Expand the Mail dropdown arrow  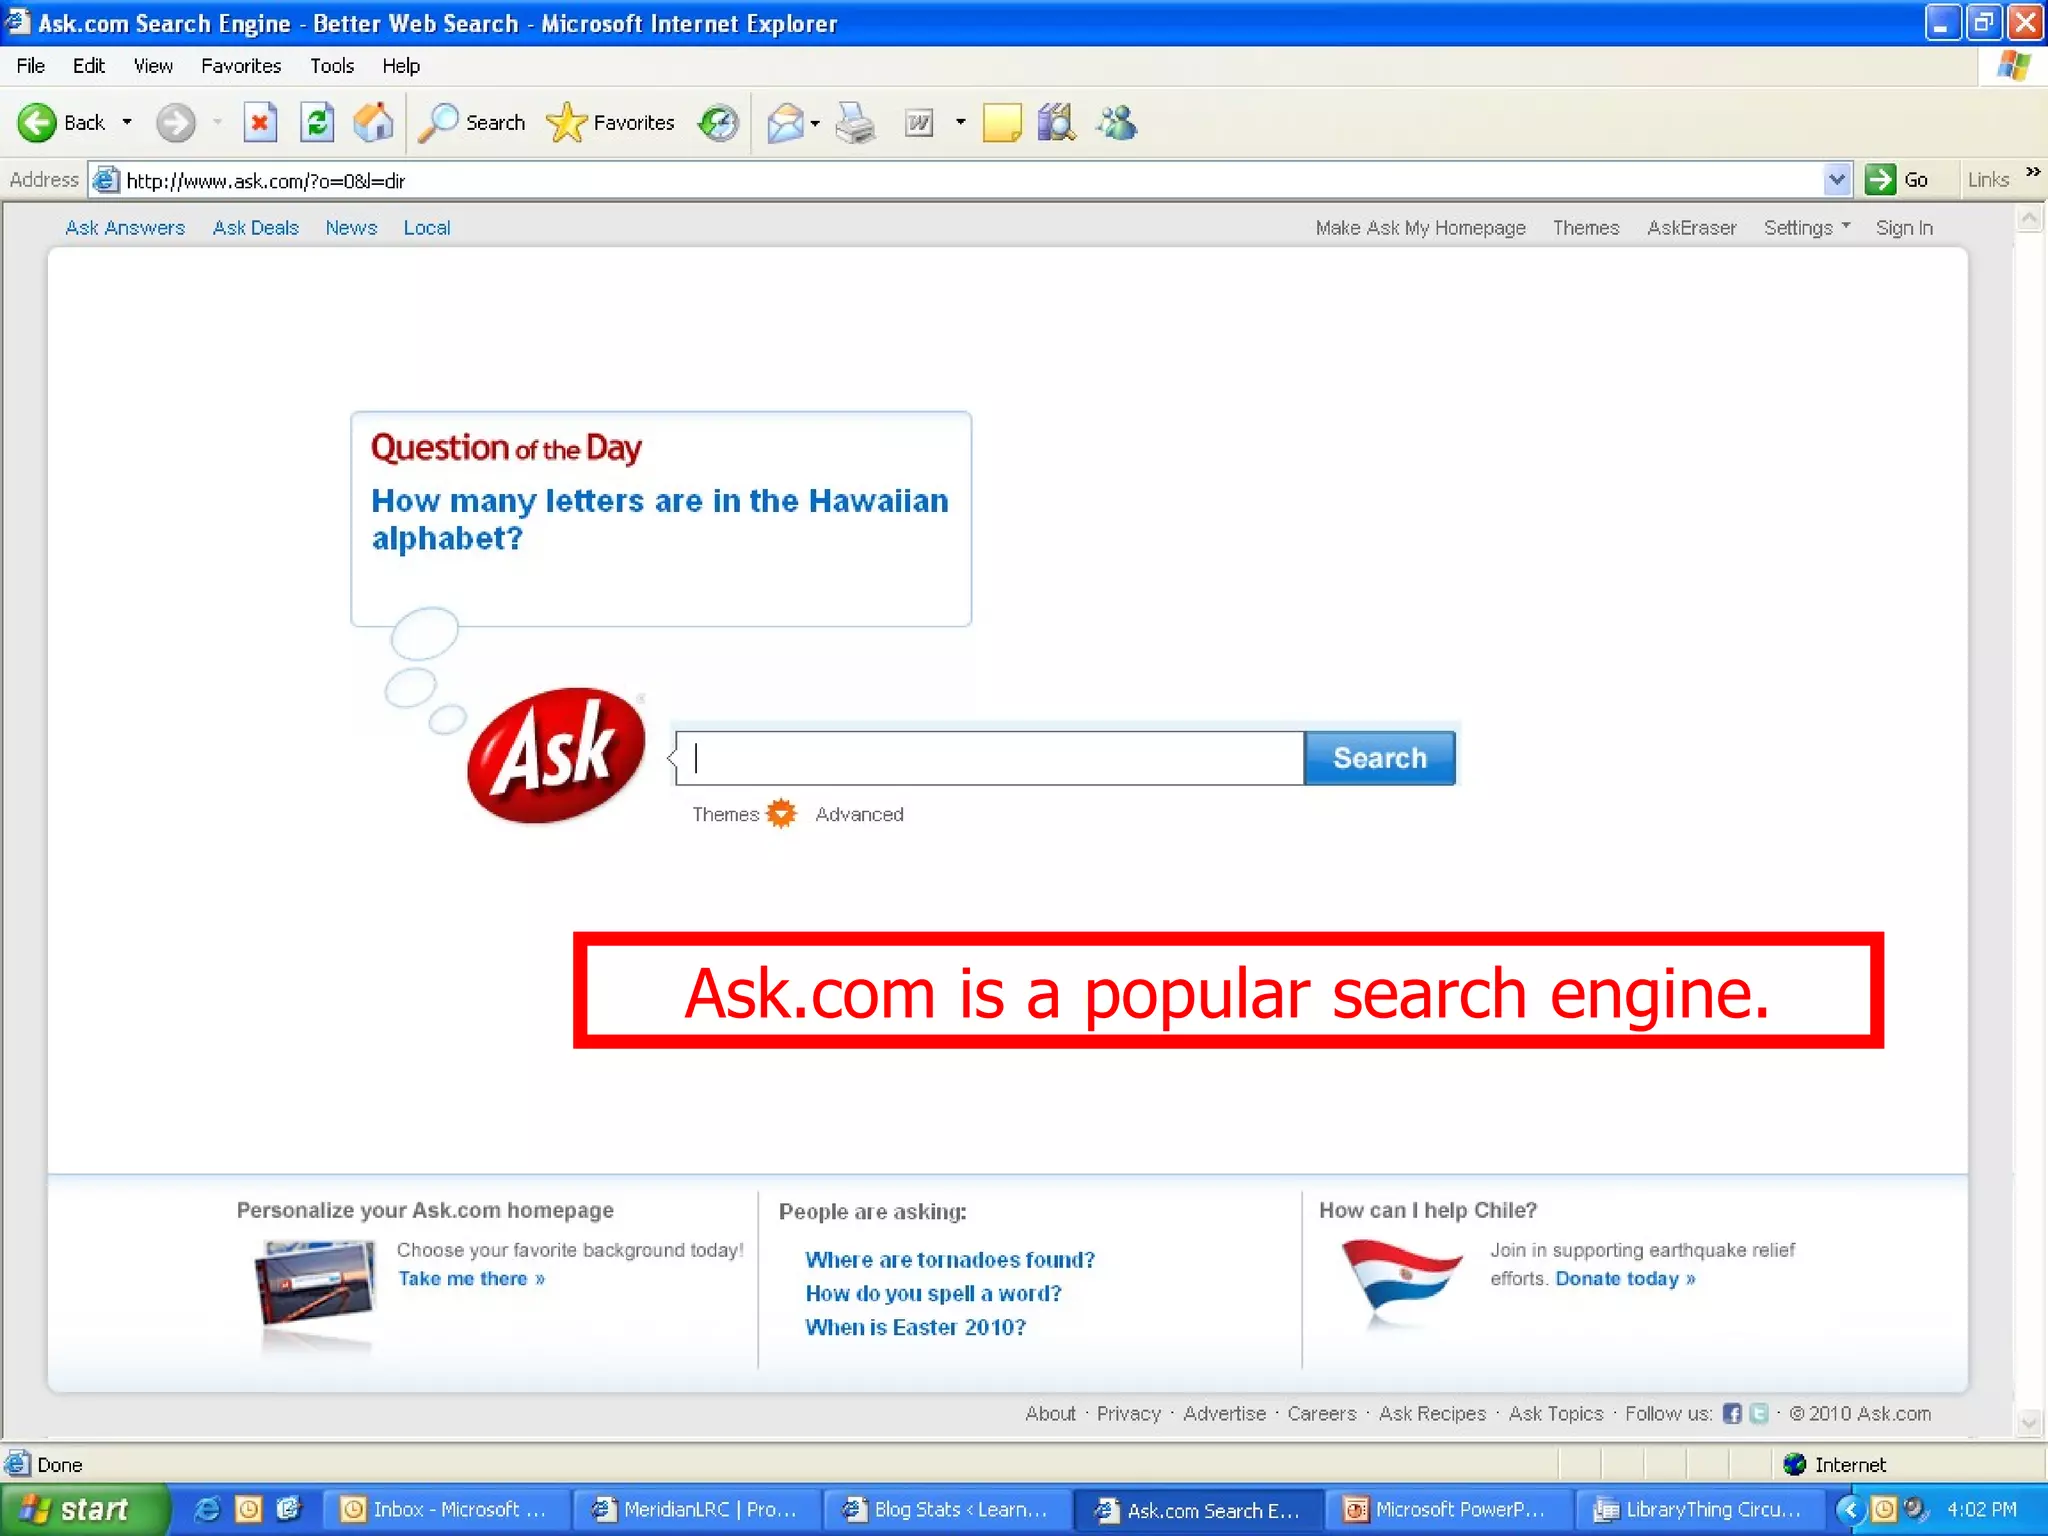coord(815,123)
